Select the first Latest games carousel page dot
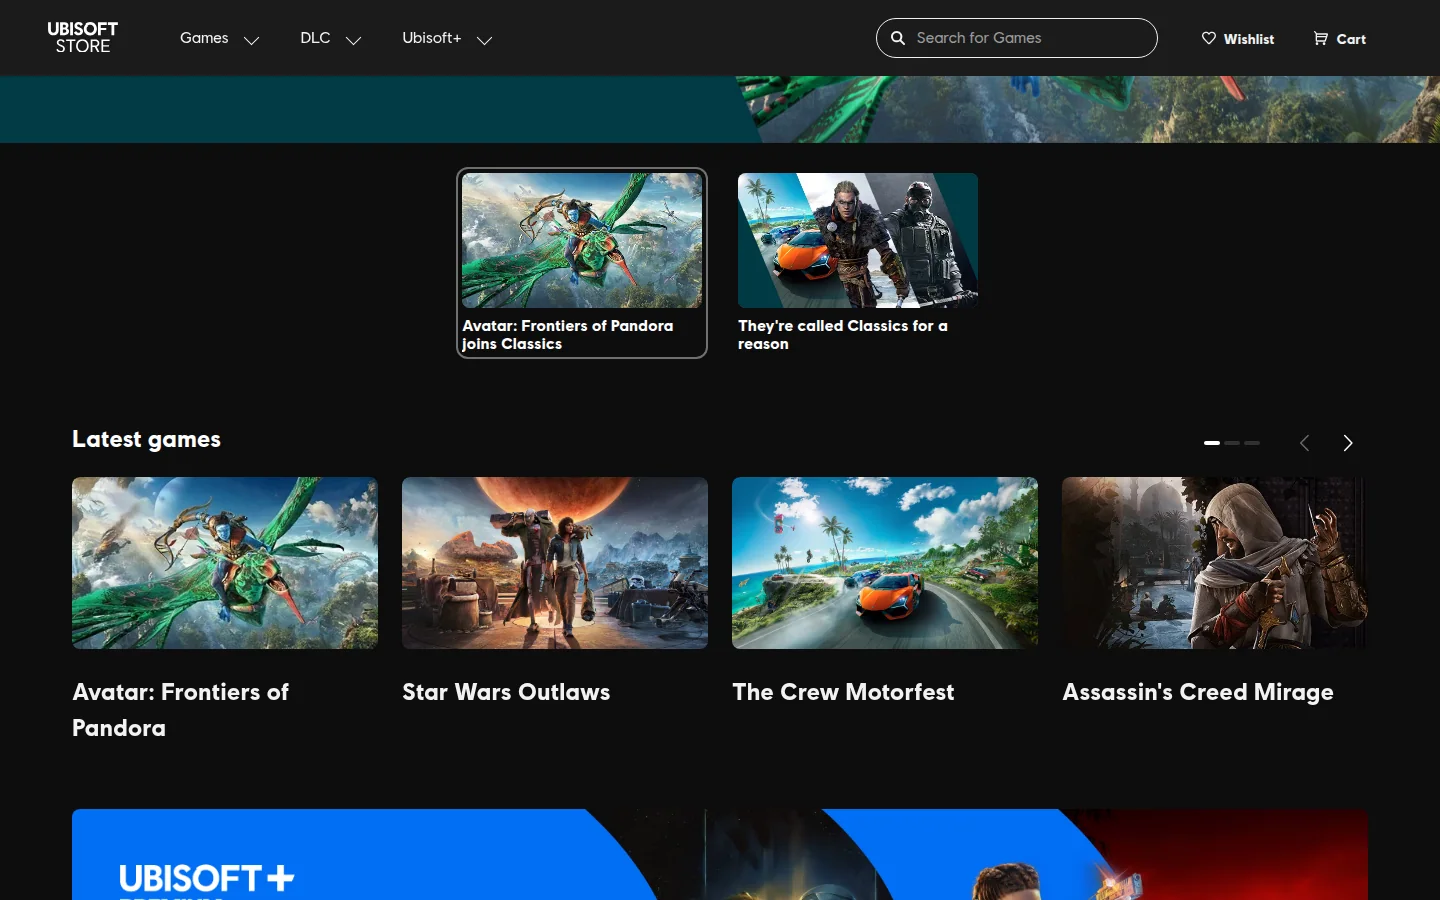The height and width of the screenshot is (900, 1440). point(1212,443)
